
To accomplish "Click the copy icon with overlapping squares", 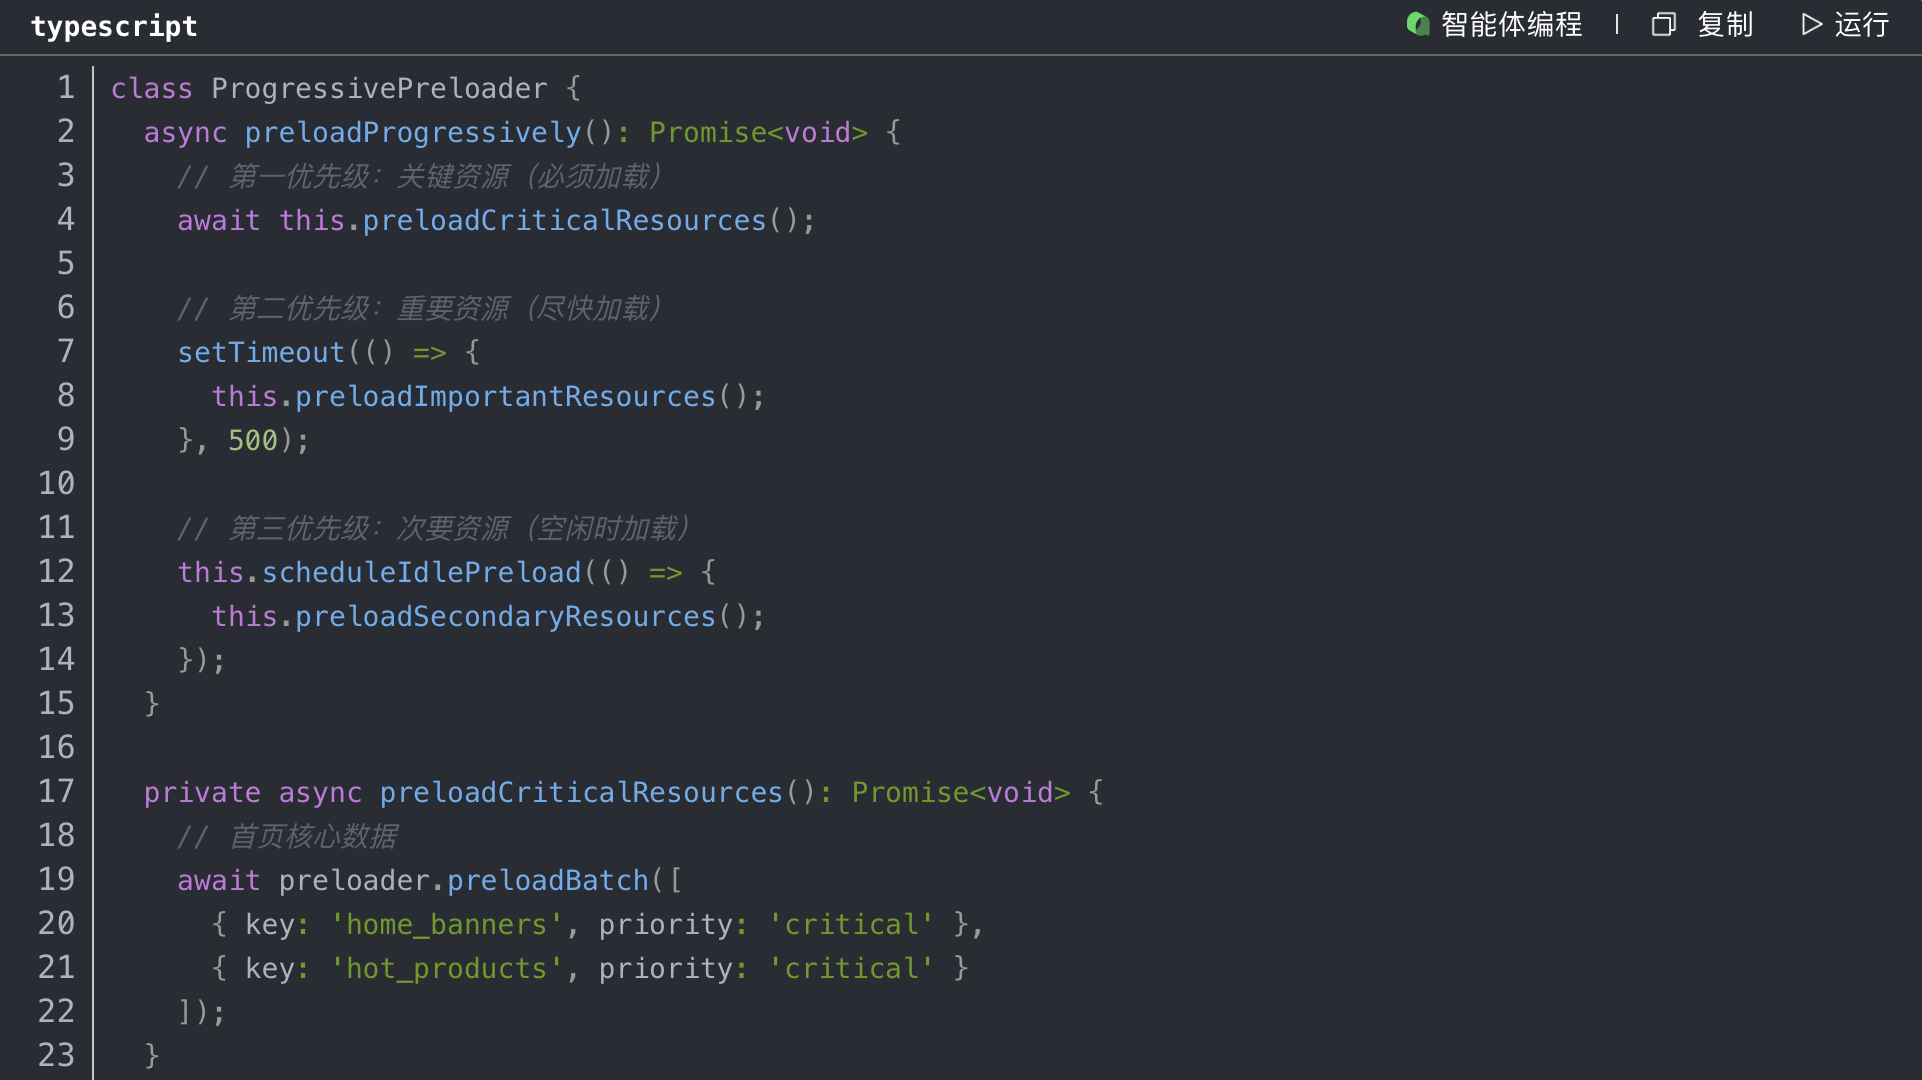I will pos(1663,24).
